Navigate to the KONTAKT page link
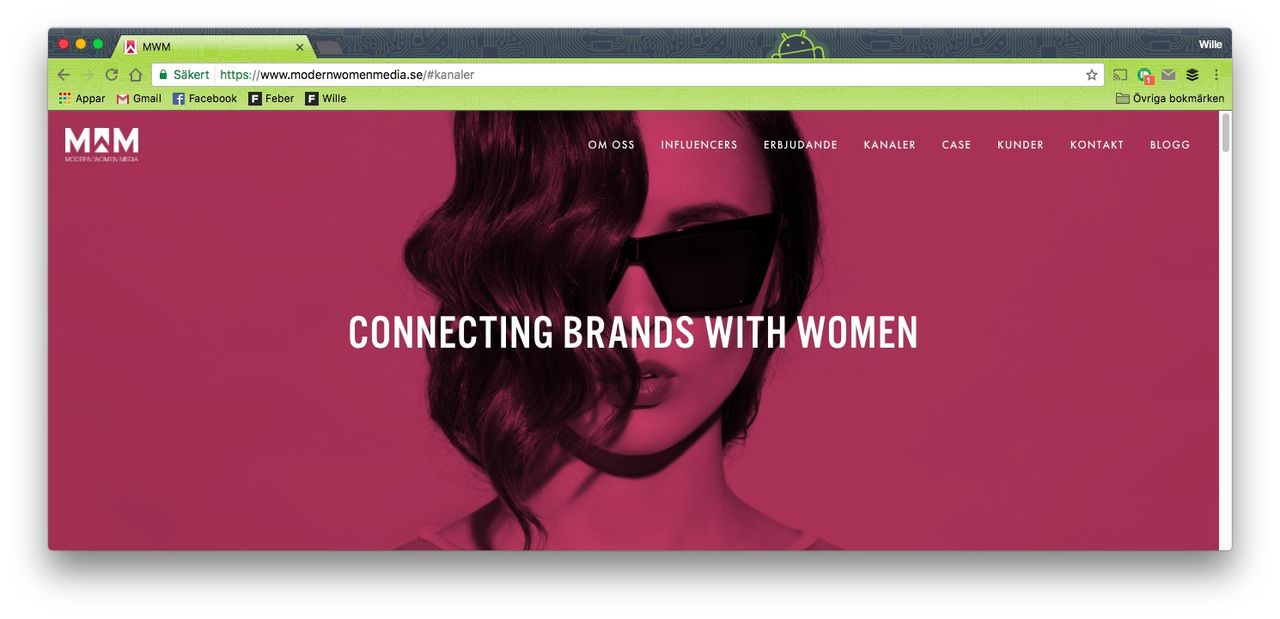The height and width of the screenshot is (619, 1280). 1097,145
